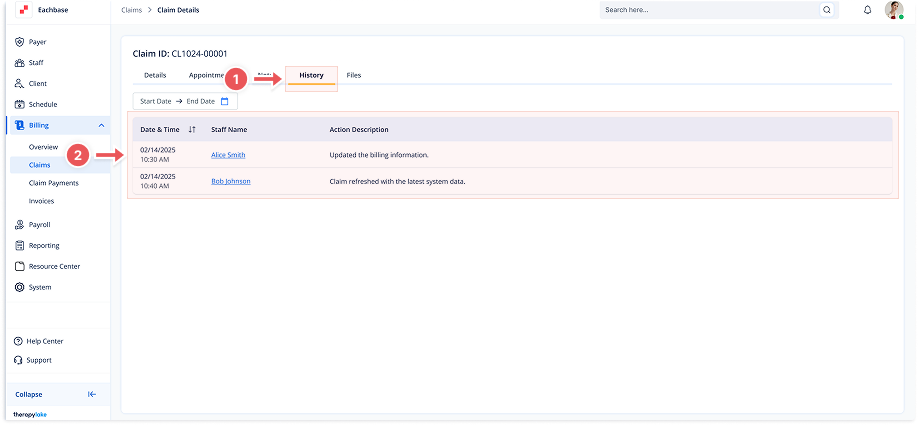
Task: Click the Billing sidebar icon
Action: (19, 125)
